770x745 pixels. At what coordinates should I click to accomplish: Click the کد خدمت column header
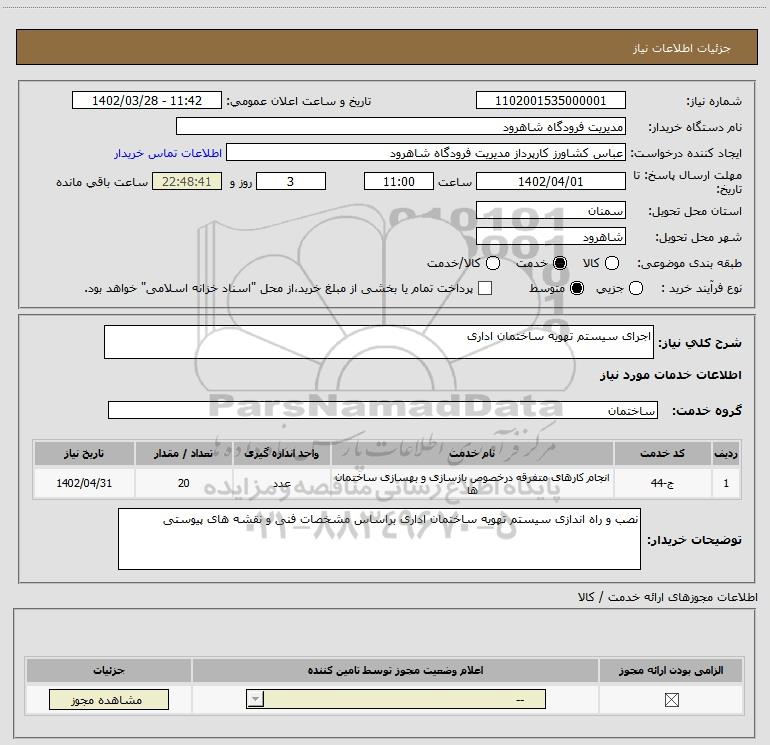pos(662,453)
